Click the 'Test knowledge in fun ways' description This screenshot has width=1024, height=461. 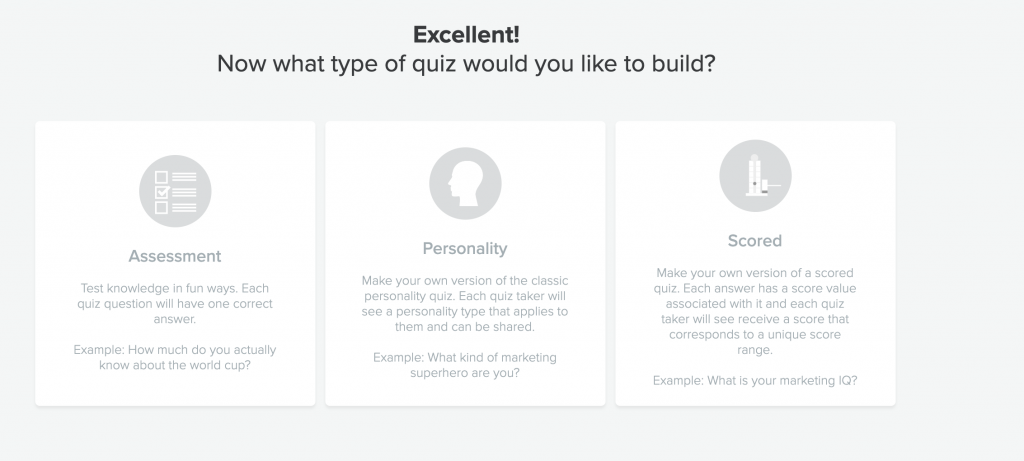[175, 304]
